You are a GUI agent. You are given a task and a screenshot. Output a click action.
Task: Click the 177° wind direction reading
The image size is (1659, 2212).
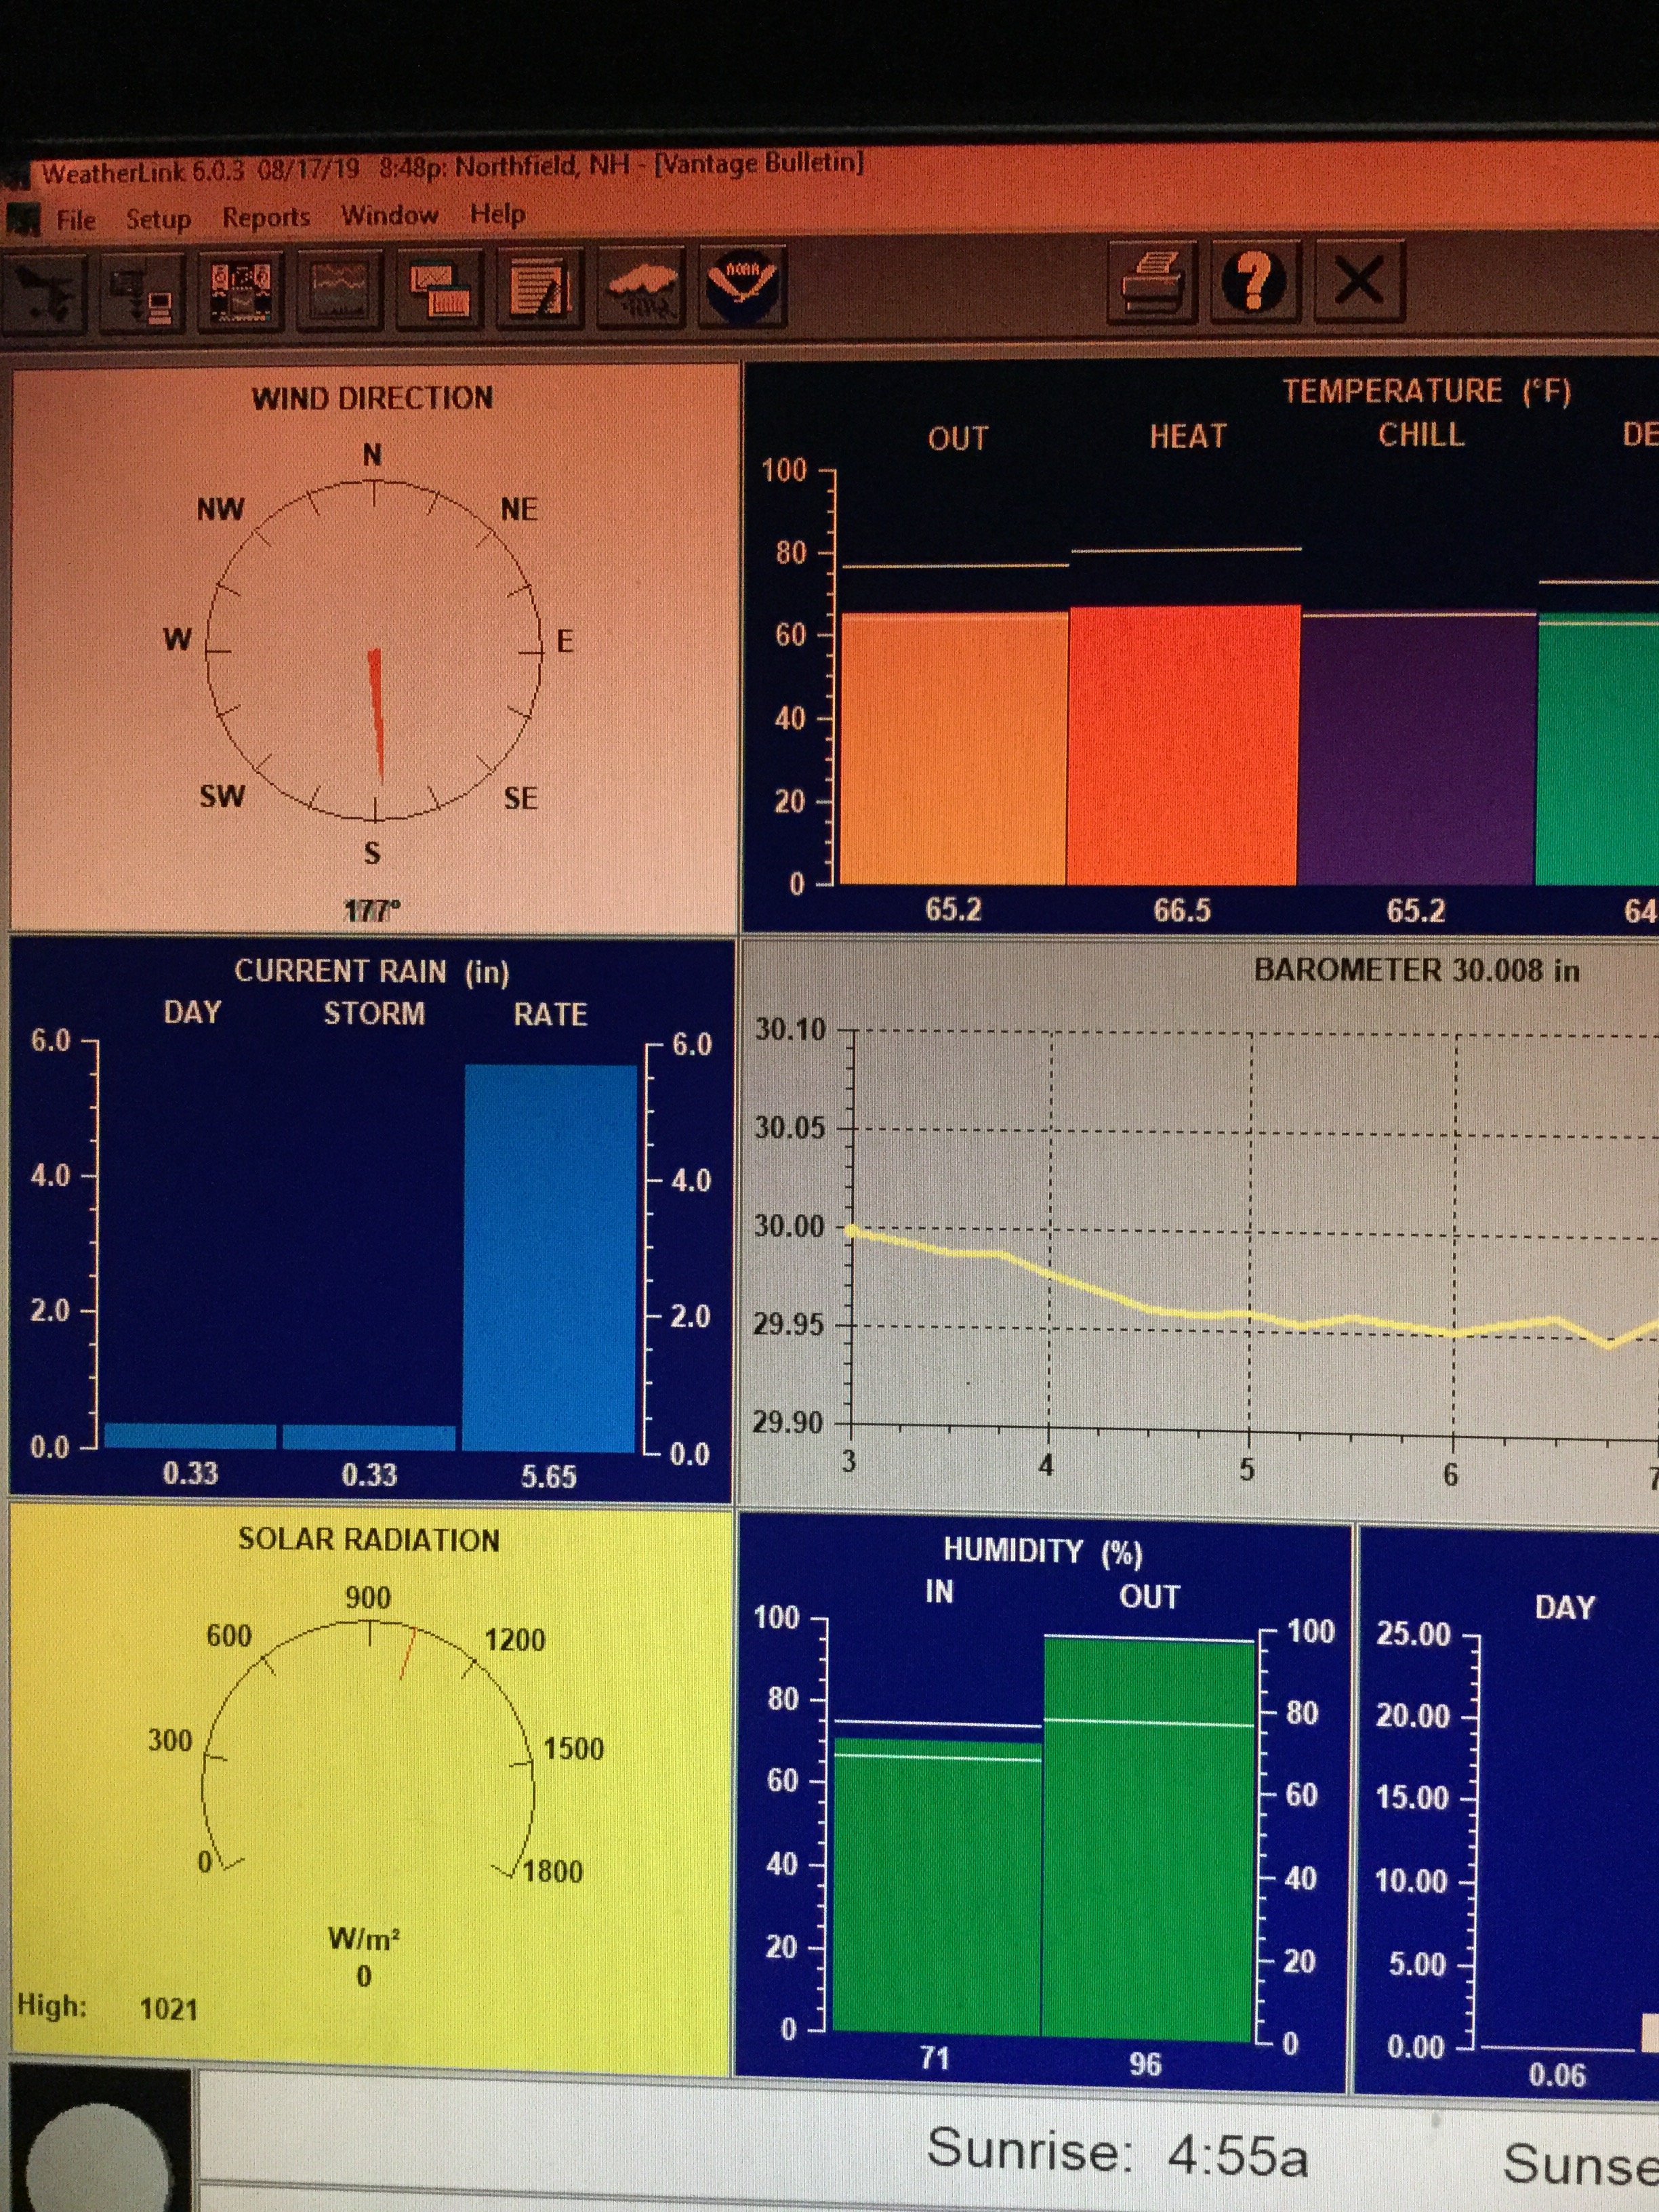[x=371, y=910]
